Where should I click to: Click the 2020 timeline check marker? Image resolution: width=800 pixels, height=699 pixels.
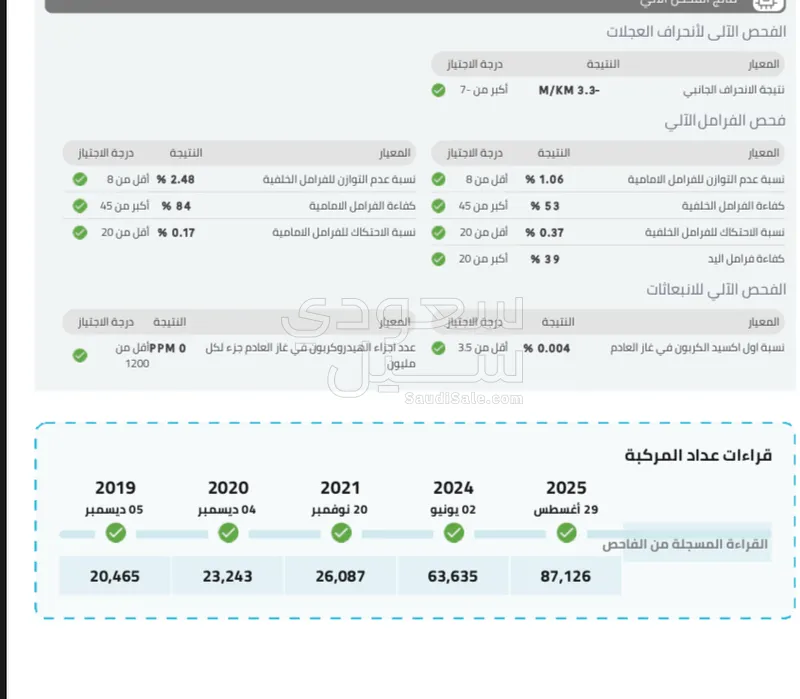228,534
